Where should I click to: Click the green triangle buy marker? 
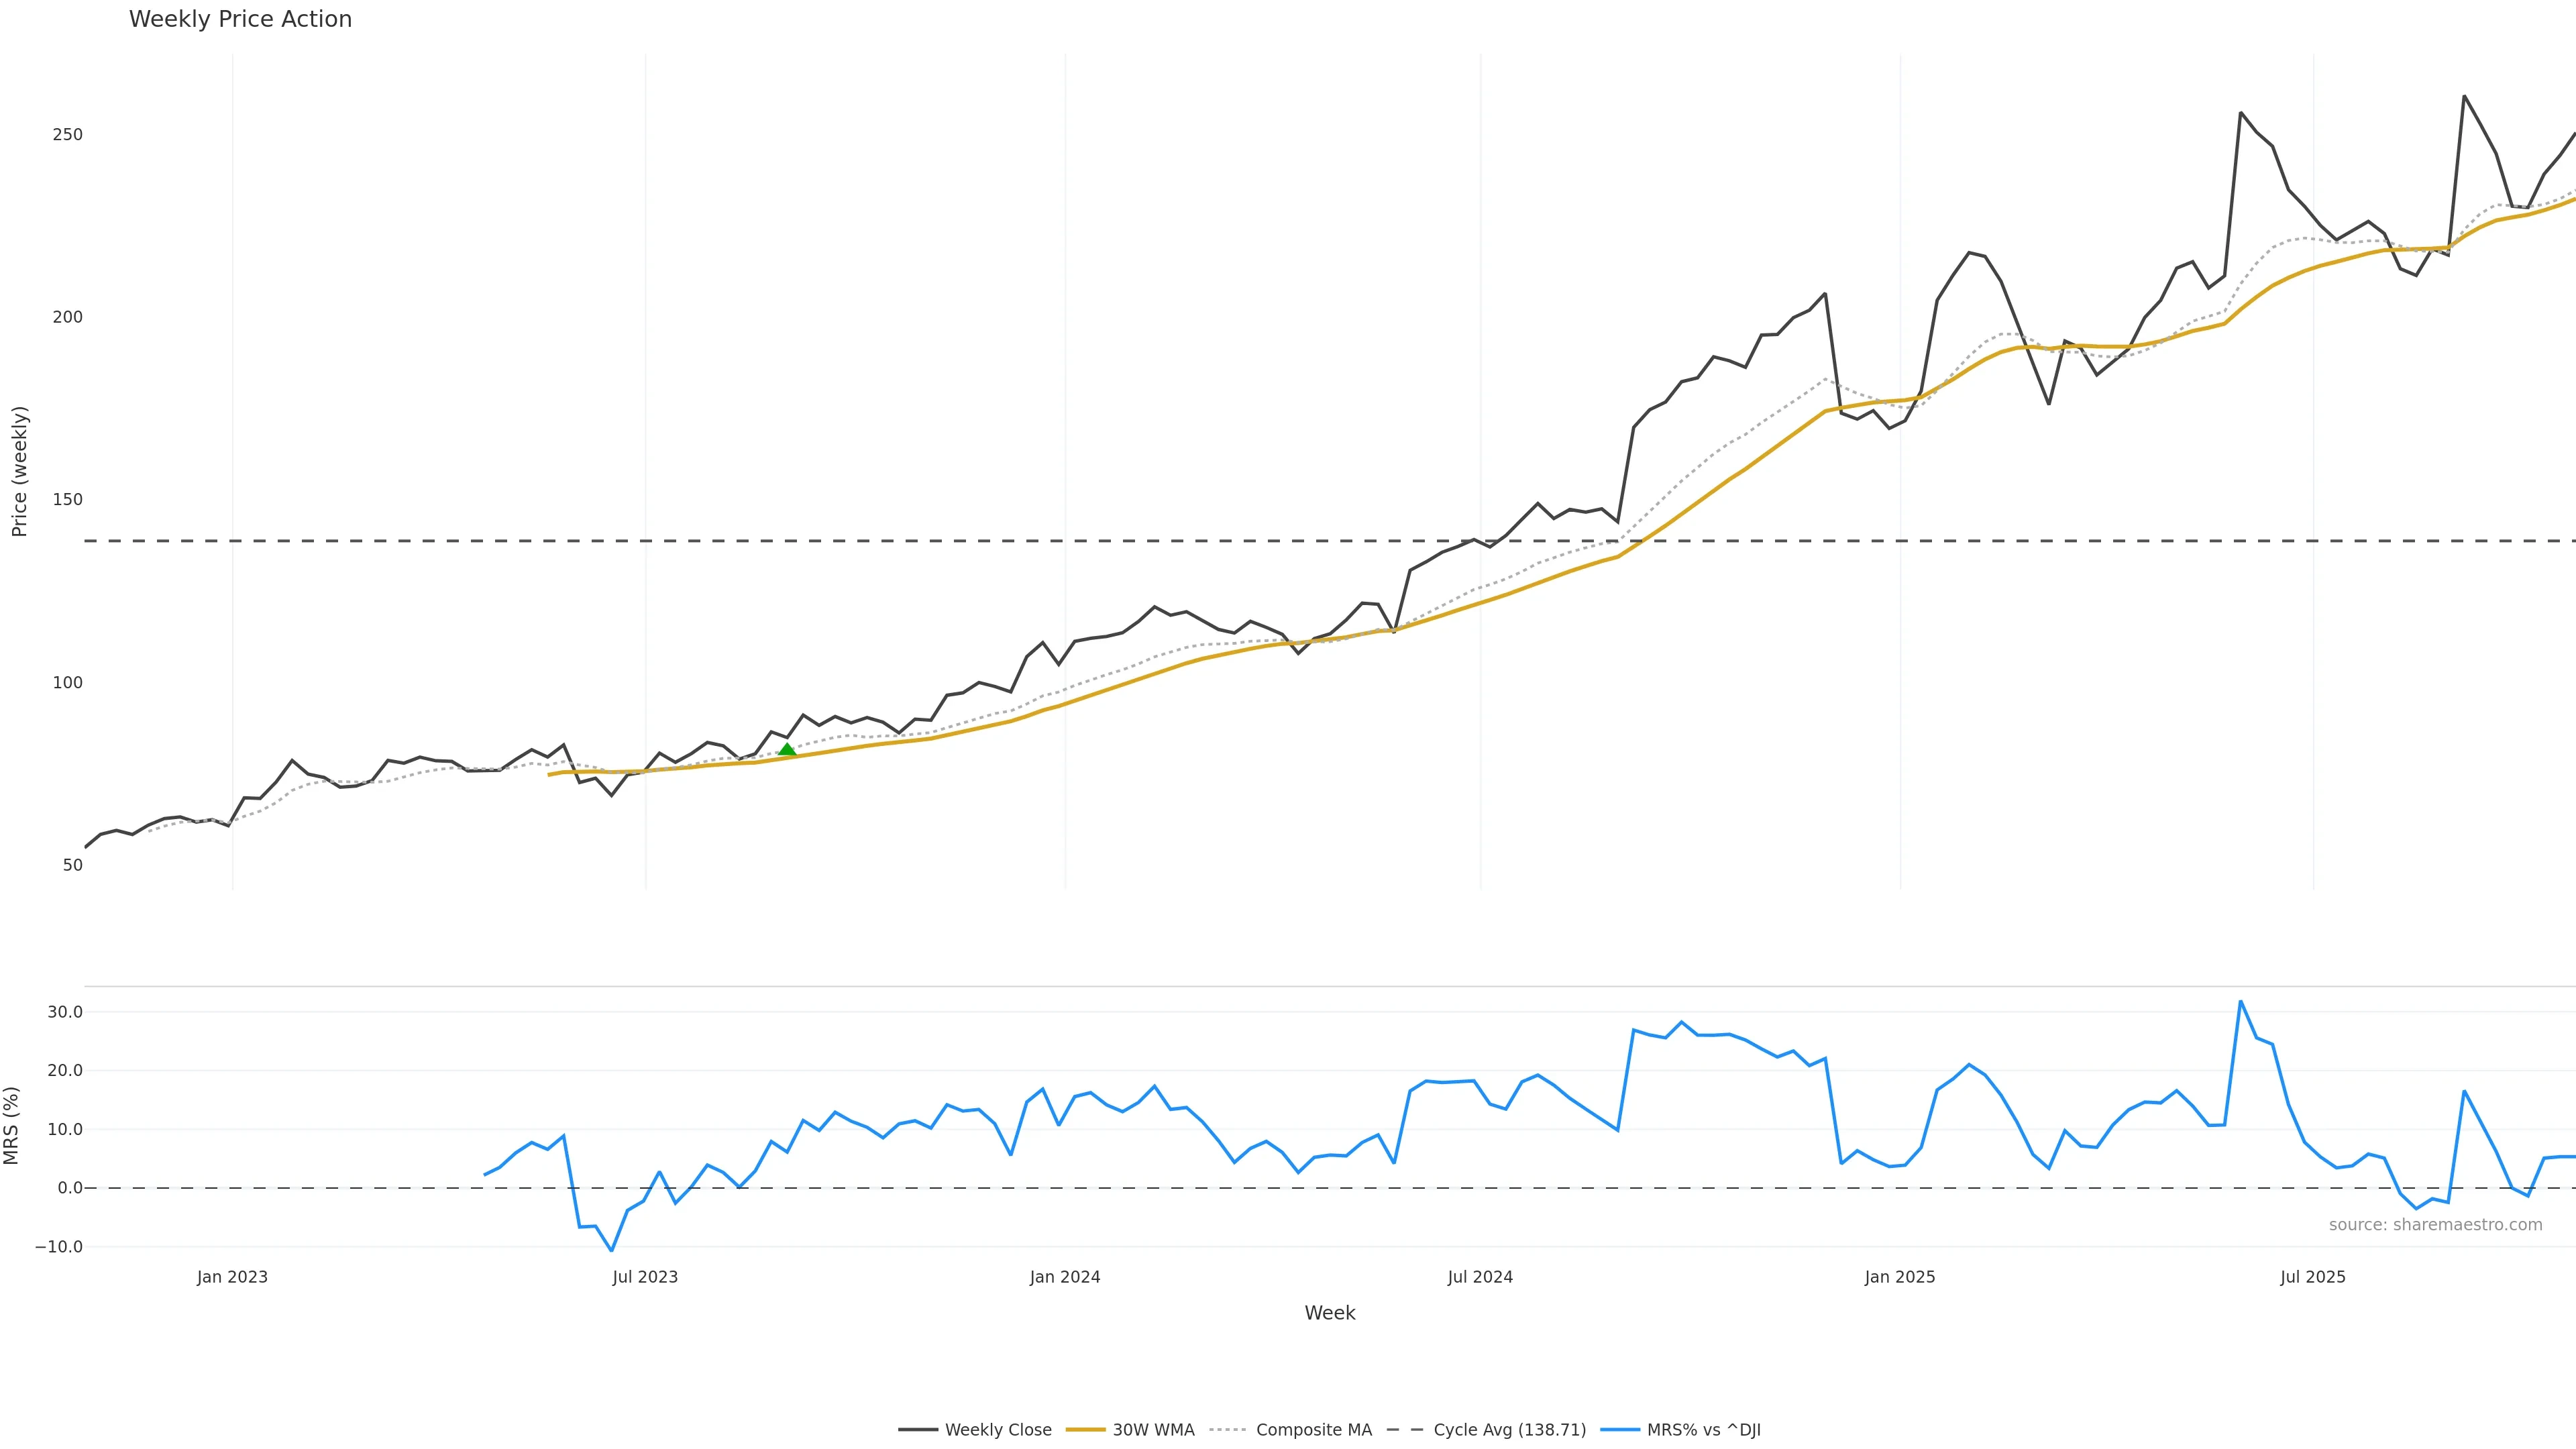(787, 750)
